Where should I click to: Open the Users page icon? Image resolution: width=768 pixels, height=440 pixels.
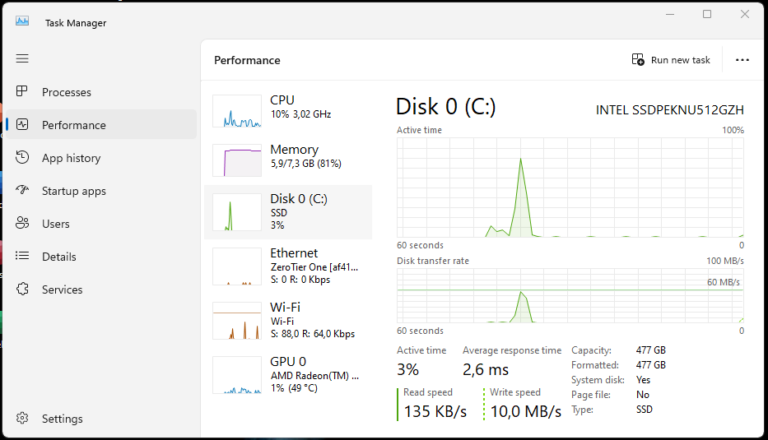[22, 224]
